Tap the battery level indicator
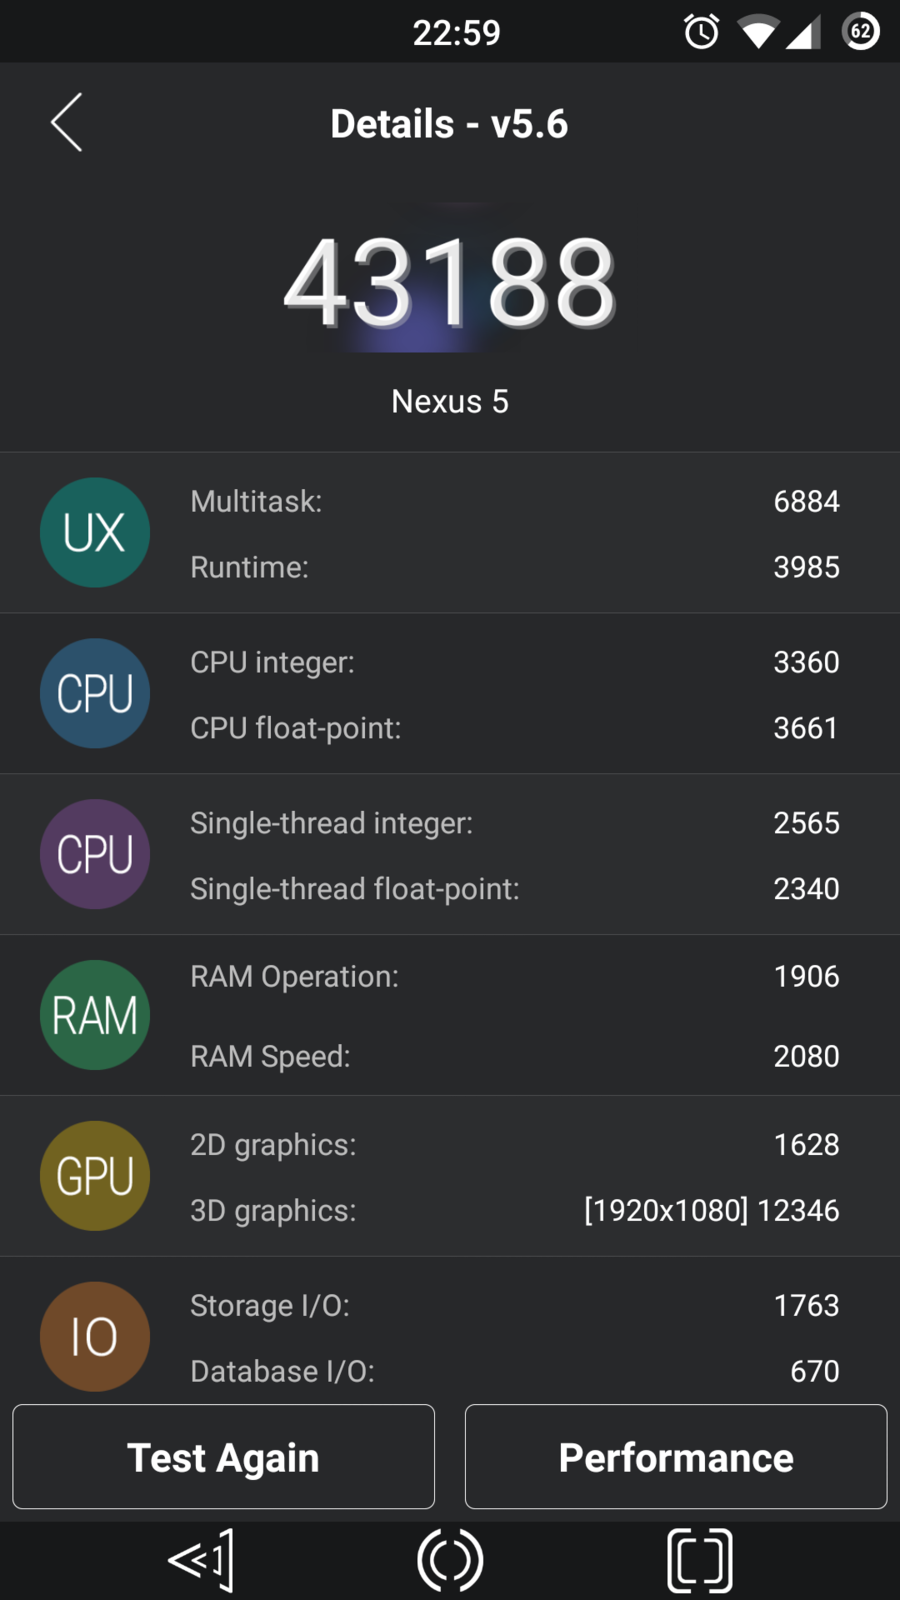 tap(861, 32)
